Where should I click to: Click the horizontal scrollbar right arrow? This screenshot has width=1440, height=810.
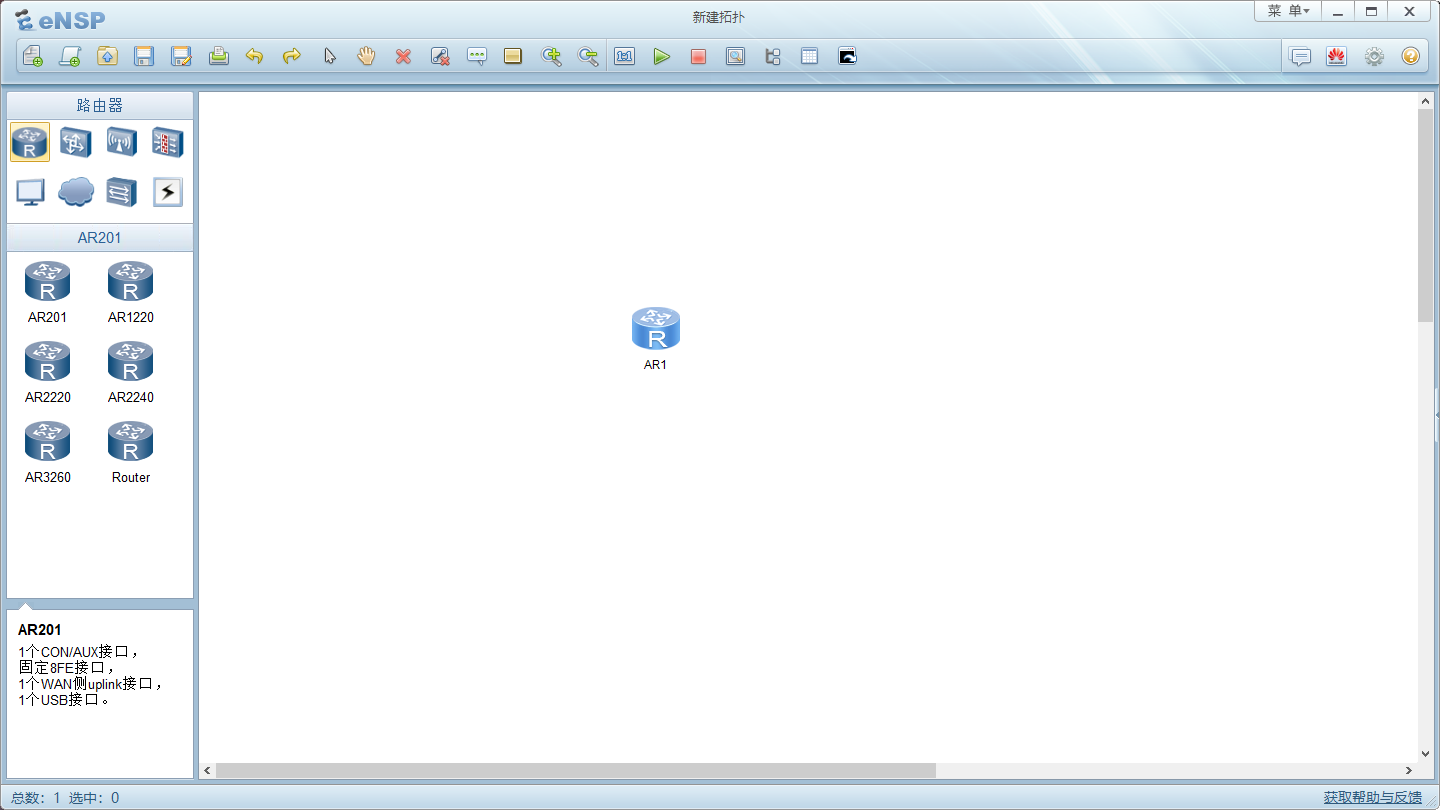[1408, 771]
